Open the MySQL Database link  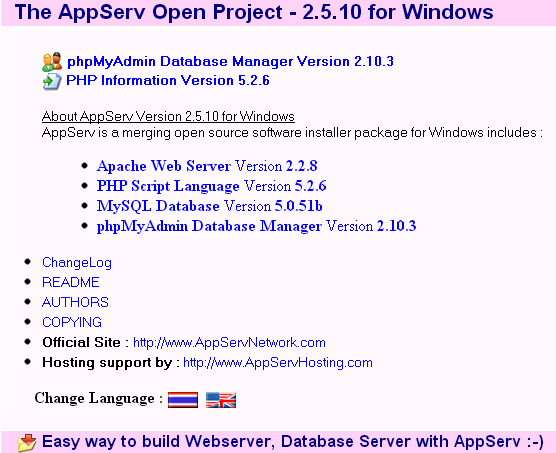tap(210, 206)
